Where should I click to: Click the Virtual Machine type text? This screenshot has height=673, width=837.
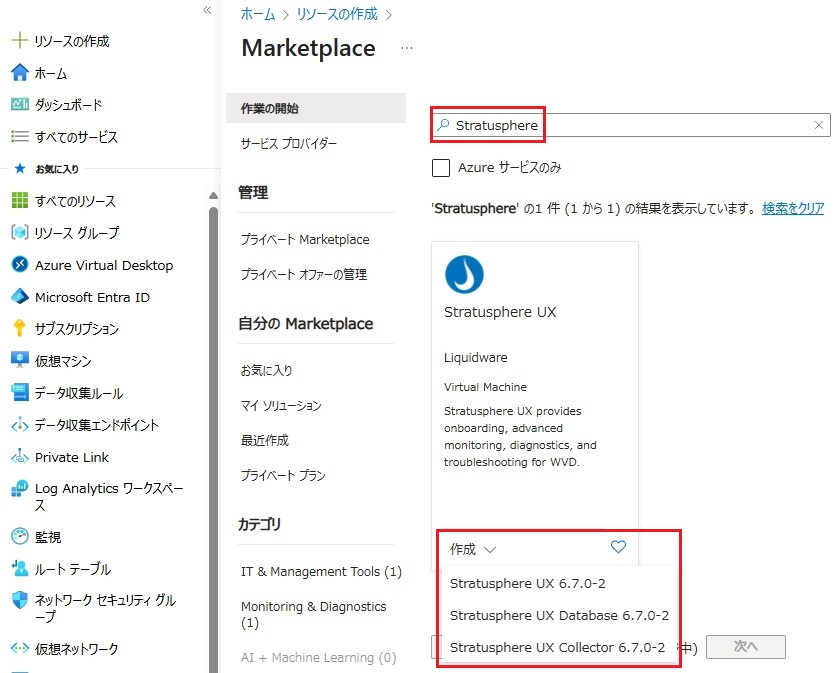click(485, 387)
